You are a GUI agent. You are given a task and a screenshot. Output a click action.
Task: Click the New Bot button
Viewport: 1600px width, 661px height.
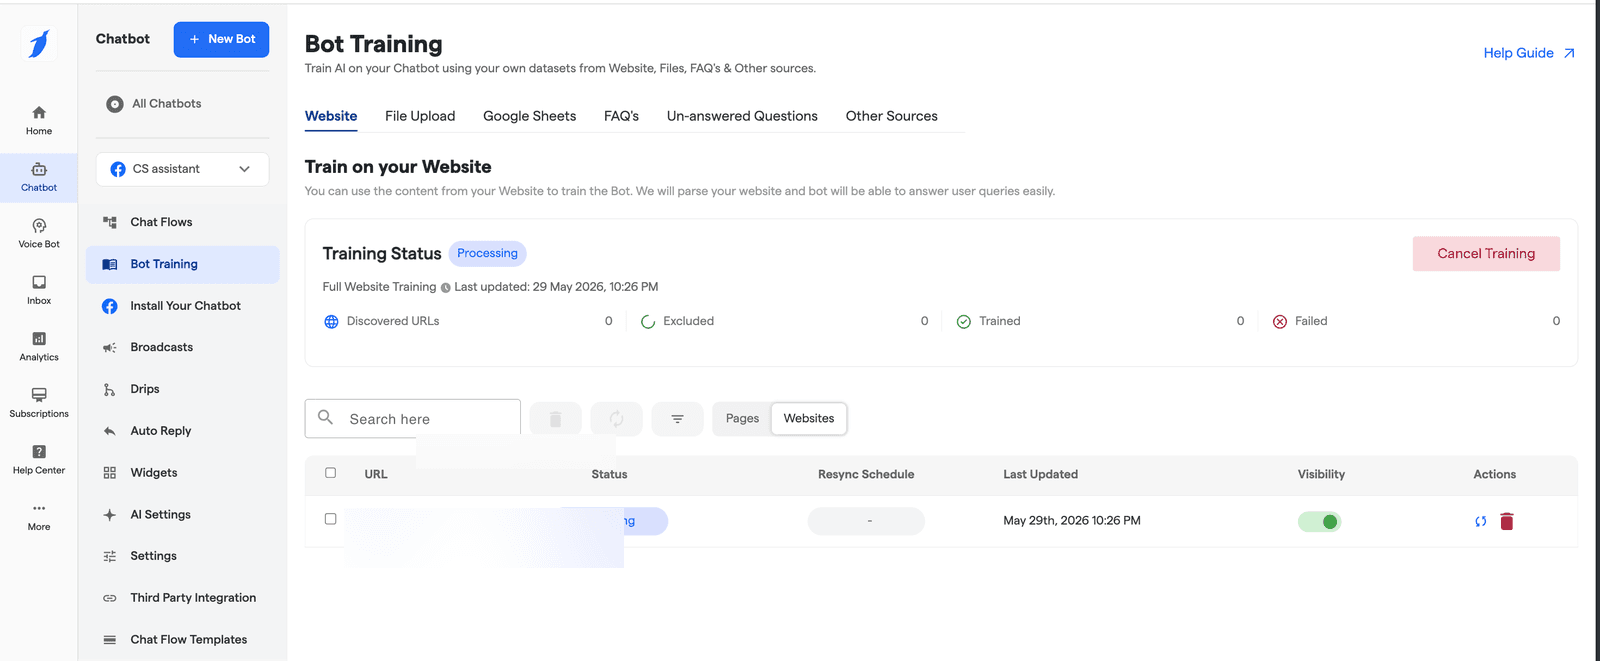tap(221, 39)
